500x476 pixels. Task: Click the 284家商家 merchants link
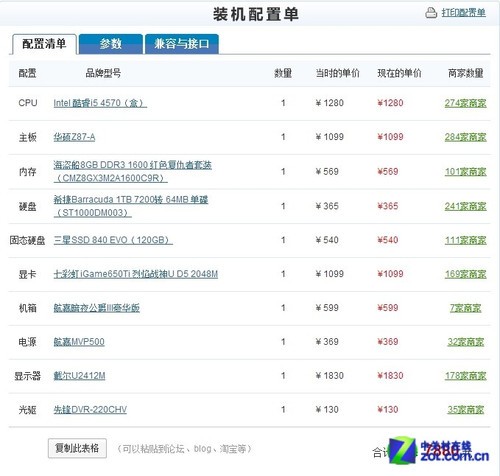pyautogui.click(x=465, y=137)
